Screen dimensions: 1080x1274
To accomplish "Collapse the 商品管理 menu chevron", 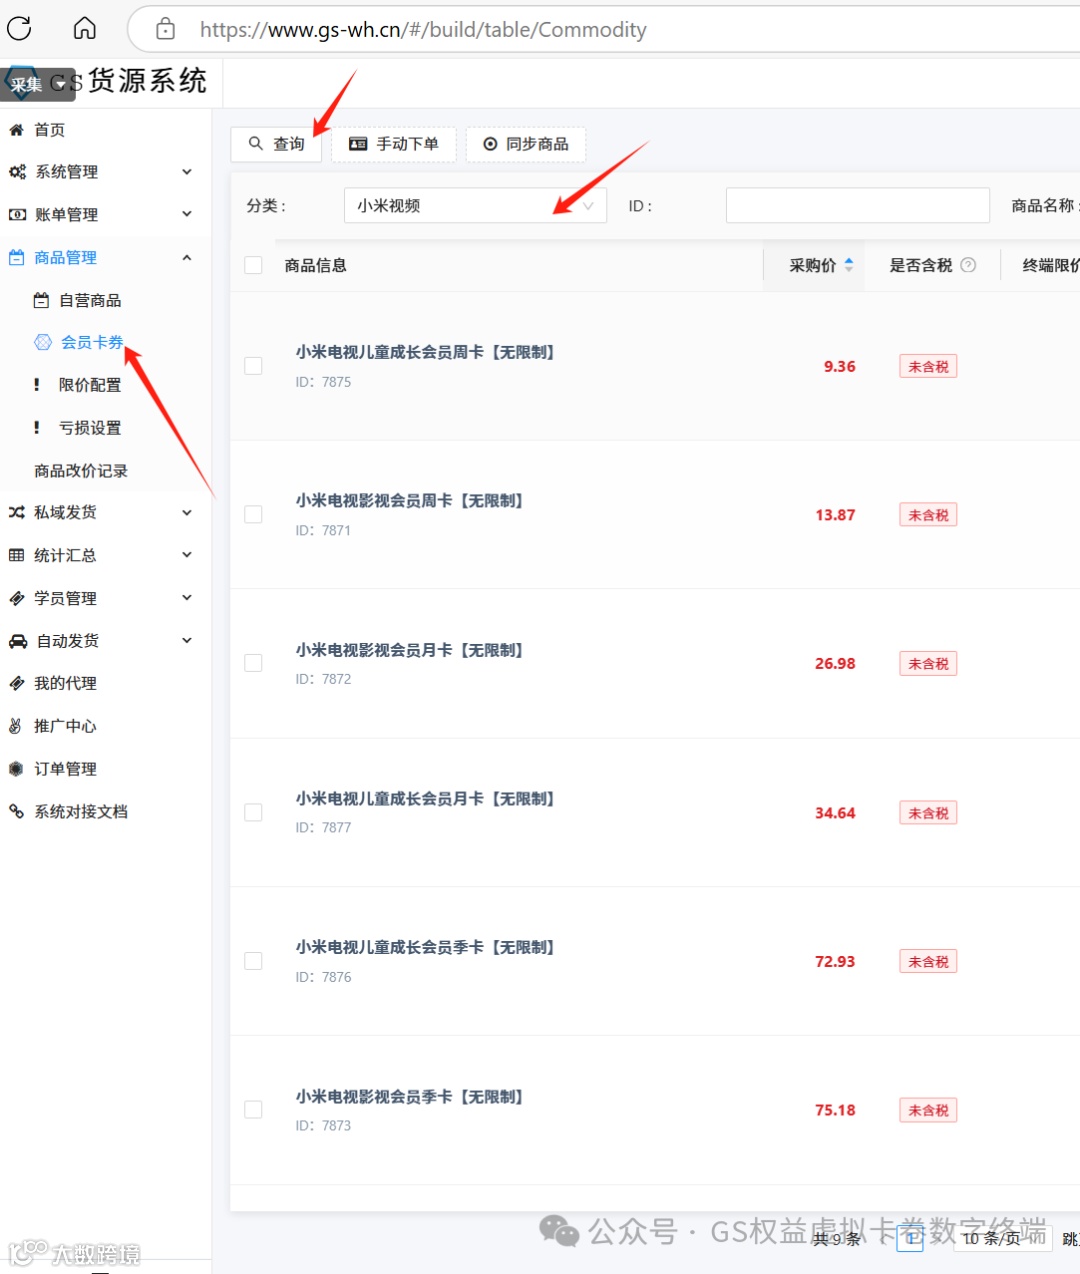I will click(x=187, y=258).
